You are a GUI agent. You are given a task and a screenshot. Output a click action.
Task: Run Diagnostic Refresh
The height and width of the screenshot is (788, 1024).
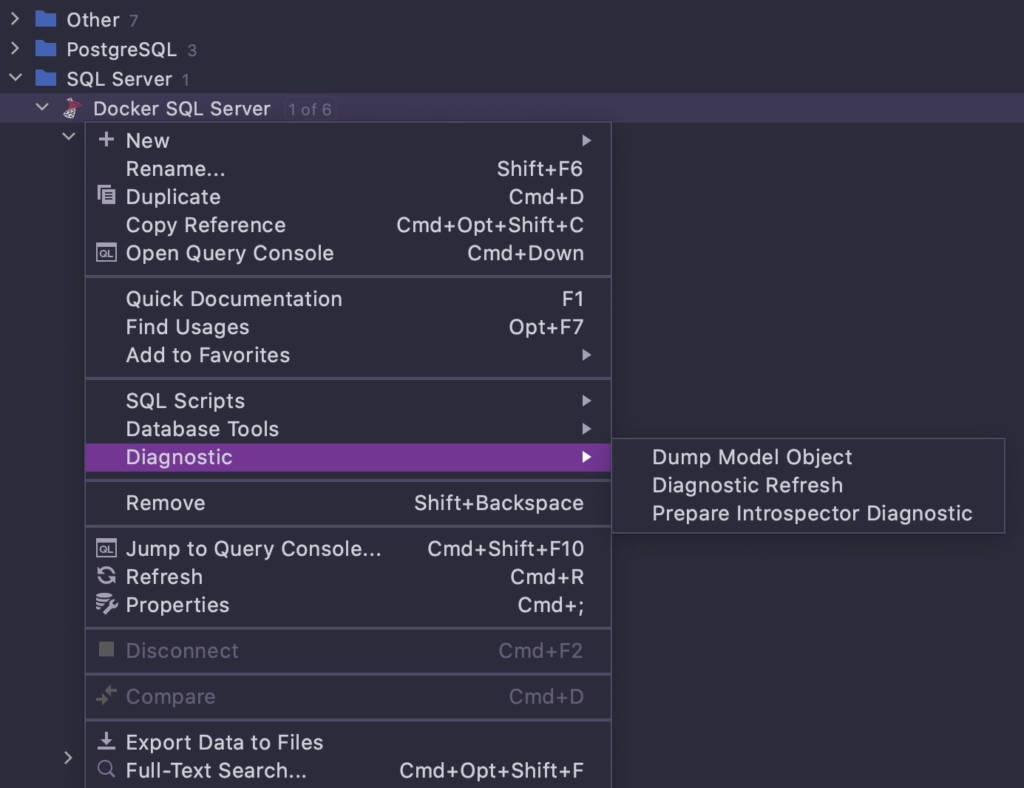coord(808,485)
